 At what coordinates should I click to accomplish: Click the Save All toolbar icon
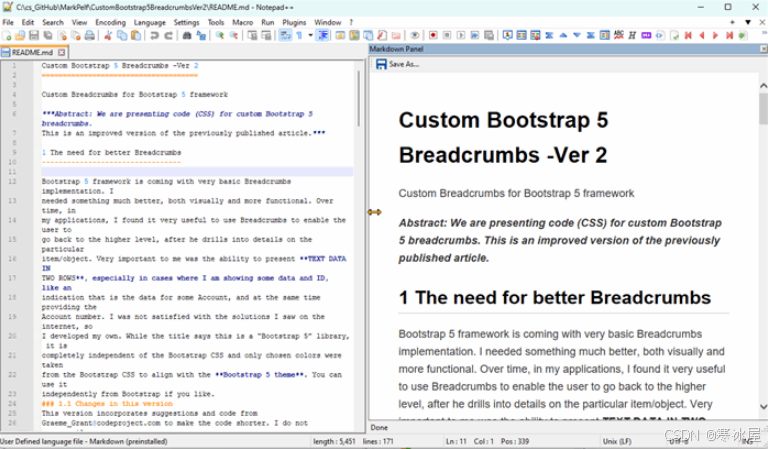click(48, 35)
